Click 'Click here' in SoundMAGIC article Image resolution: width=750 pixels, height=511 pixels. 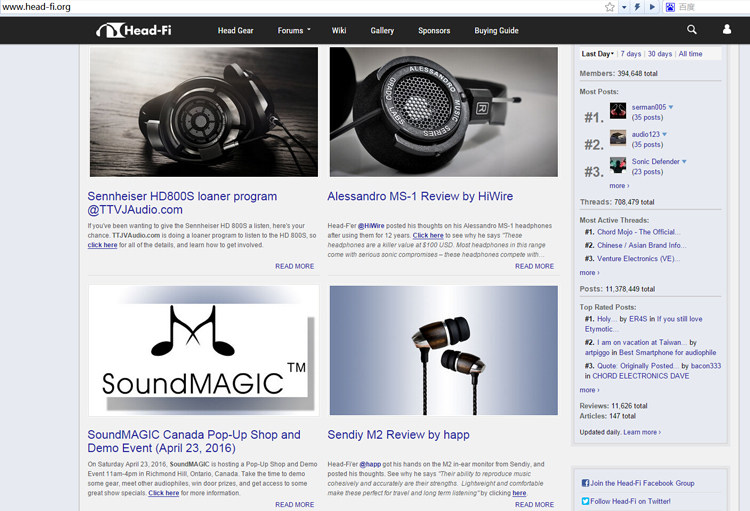point(164,493)
